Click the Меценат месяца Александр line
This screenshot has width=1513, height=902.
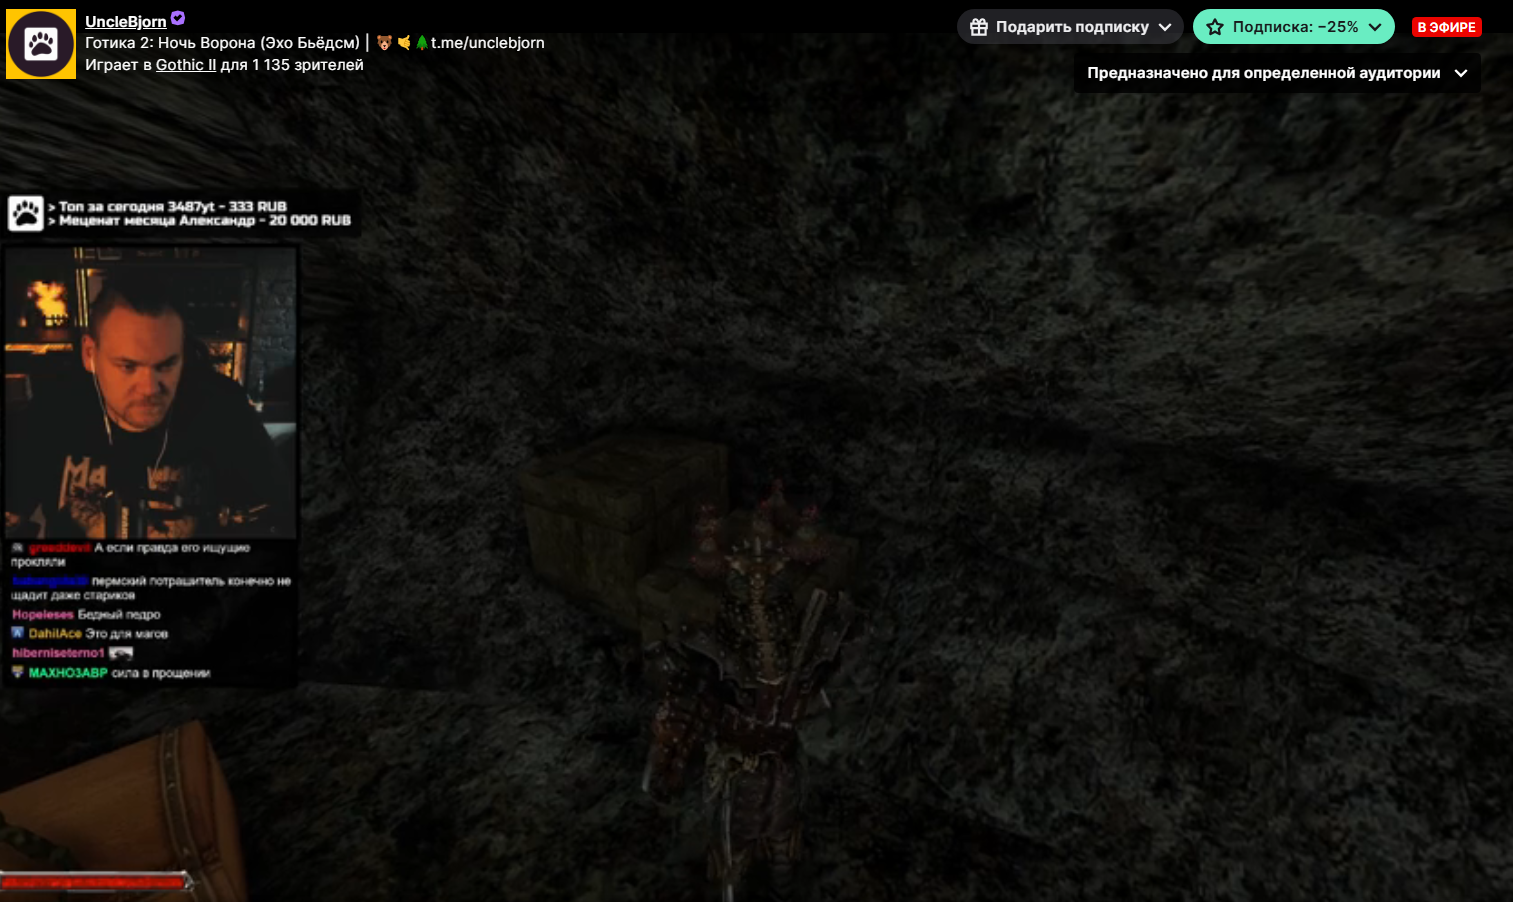200,221
